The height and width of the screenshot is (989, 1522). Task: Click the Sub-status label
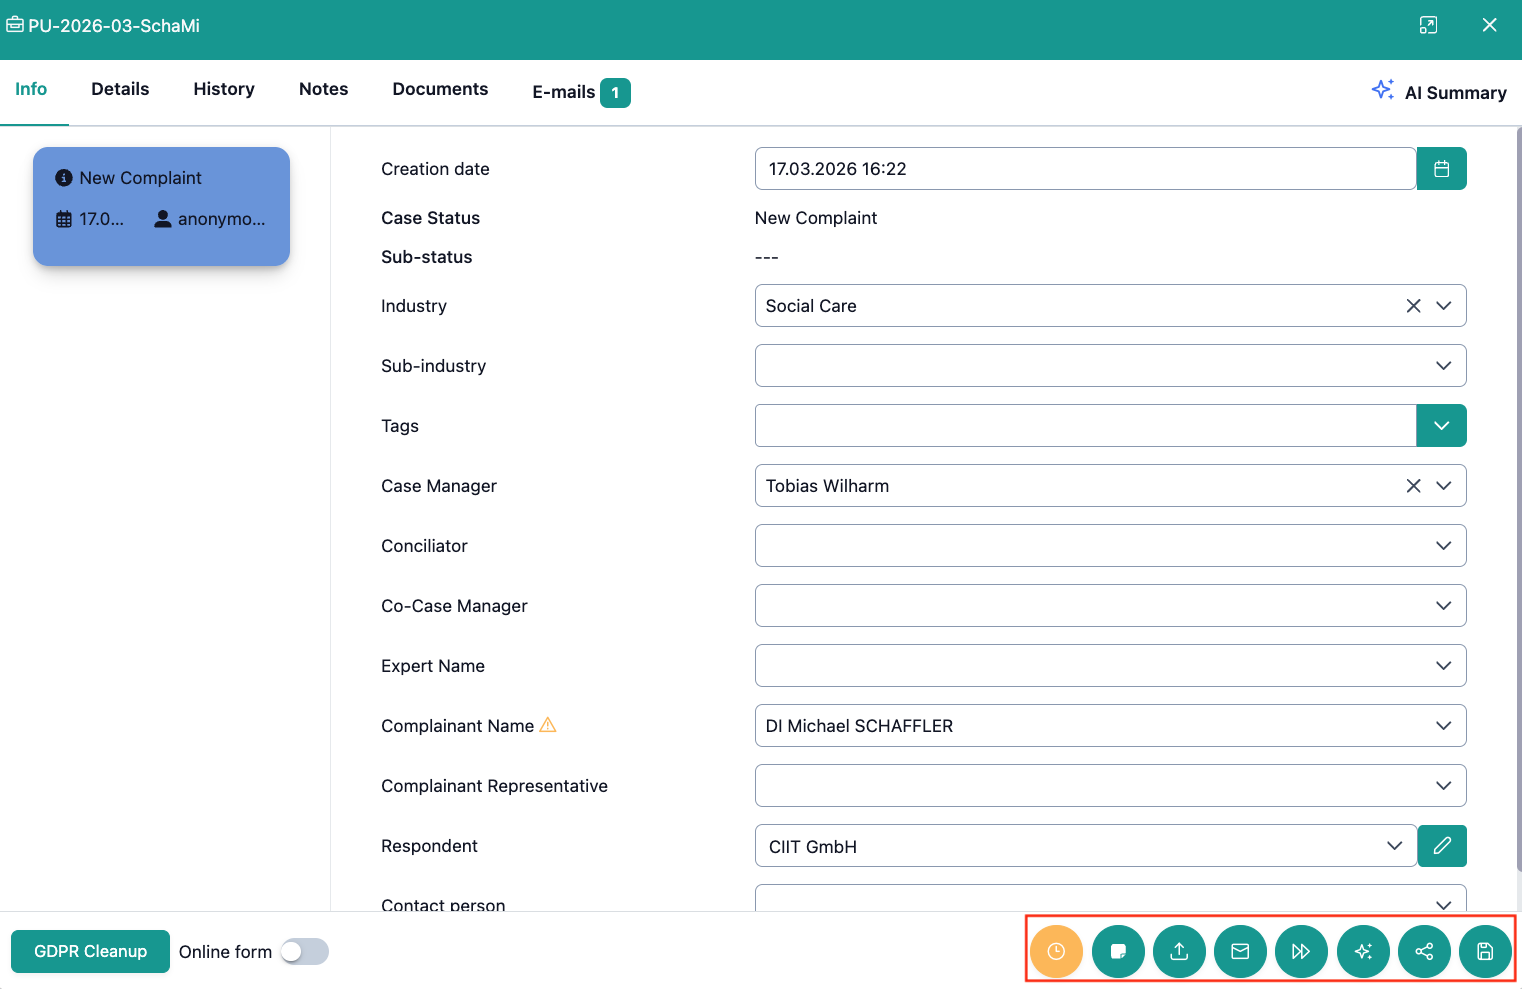pyautogui.click(x=426, y=257)
